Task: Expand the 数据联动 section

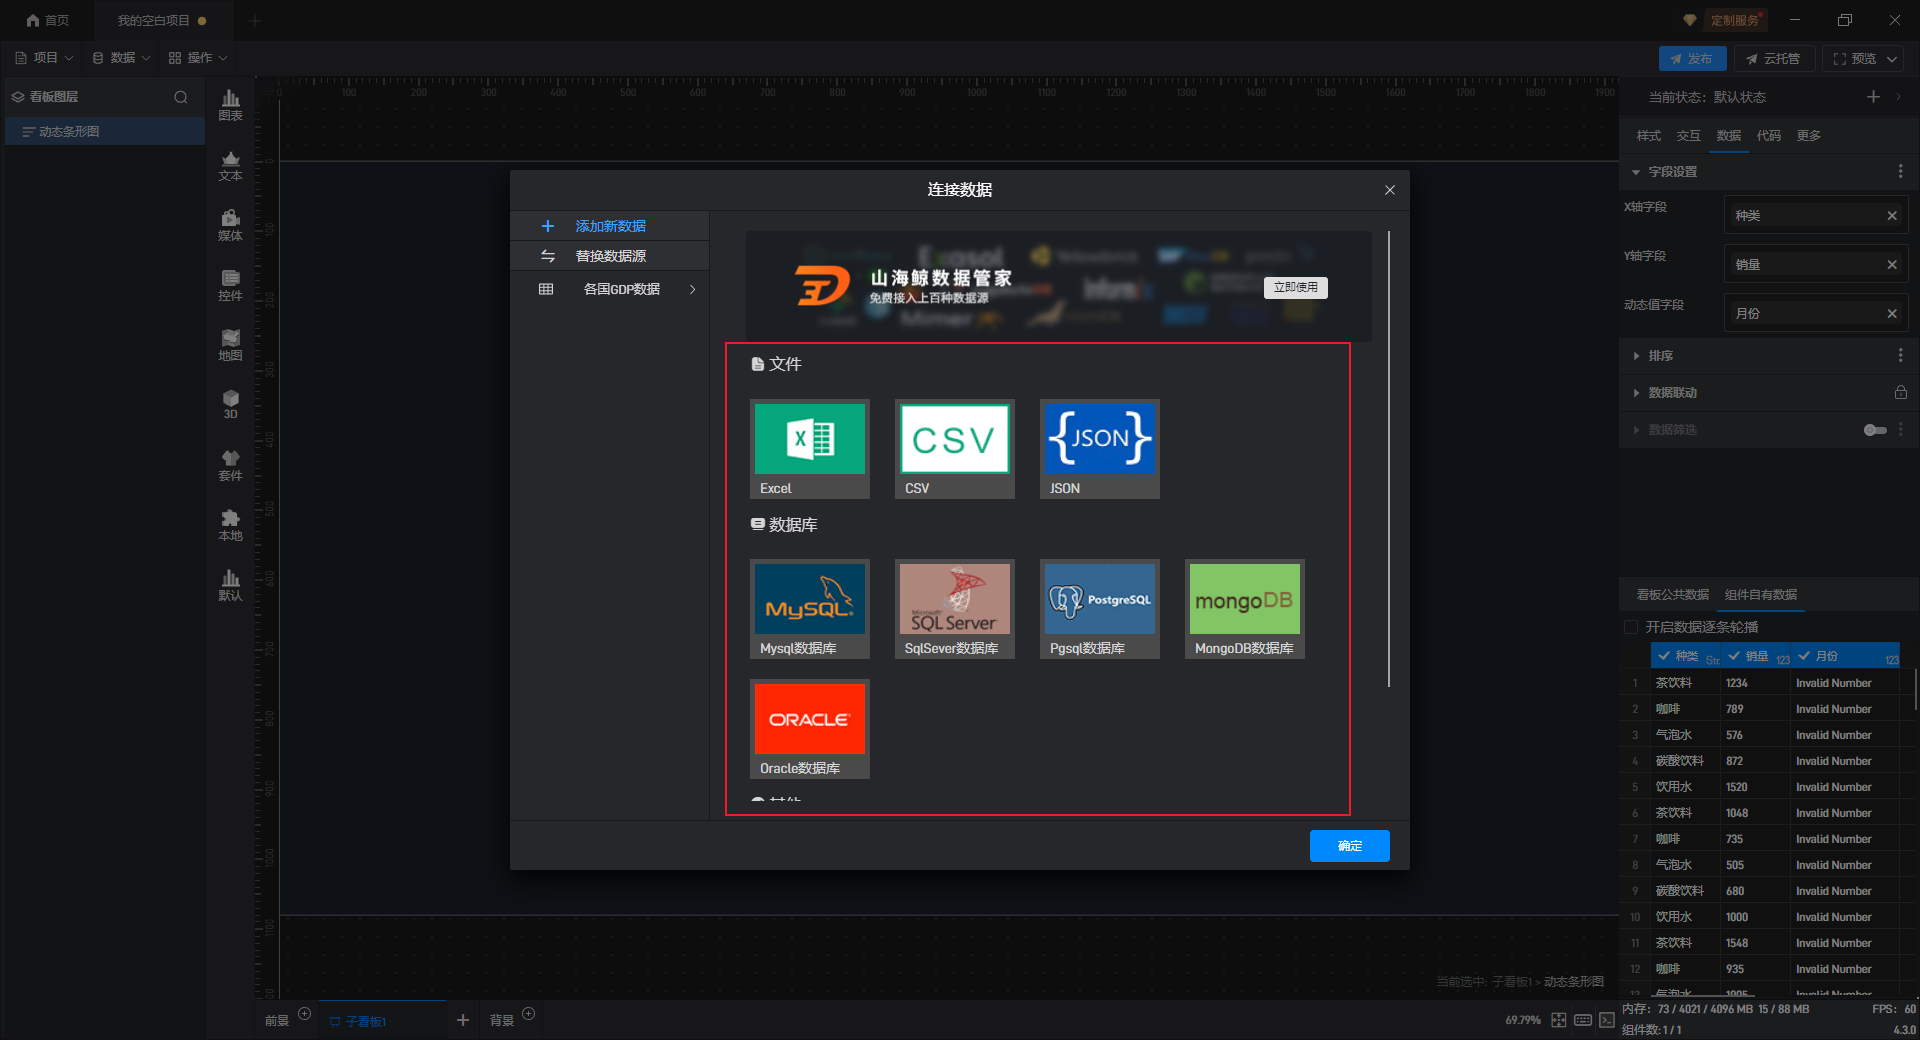Action: (x=1636, y=393)
